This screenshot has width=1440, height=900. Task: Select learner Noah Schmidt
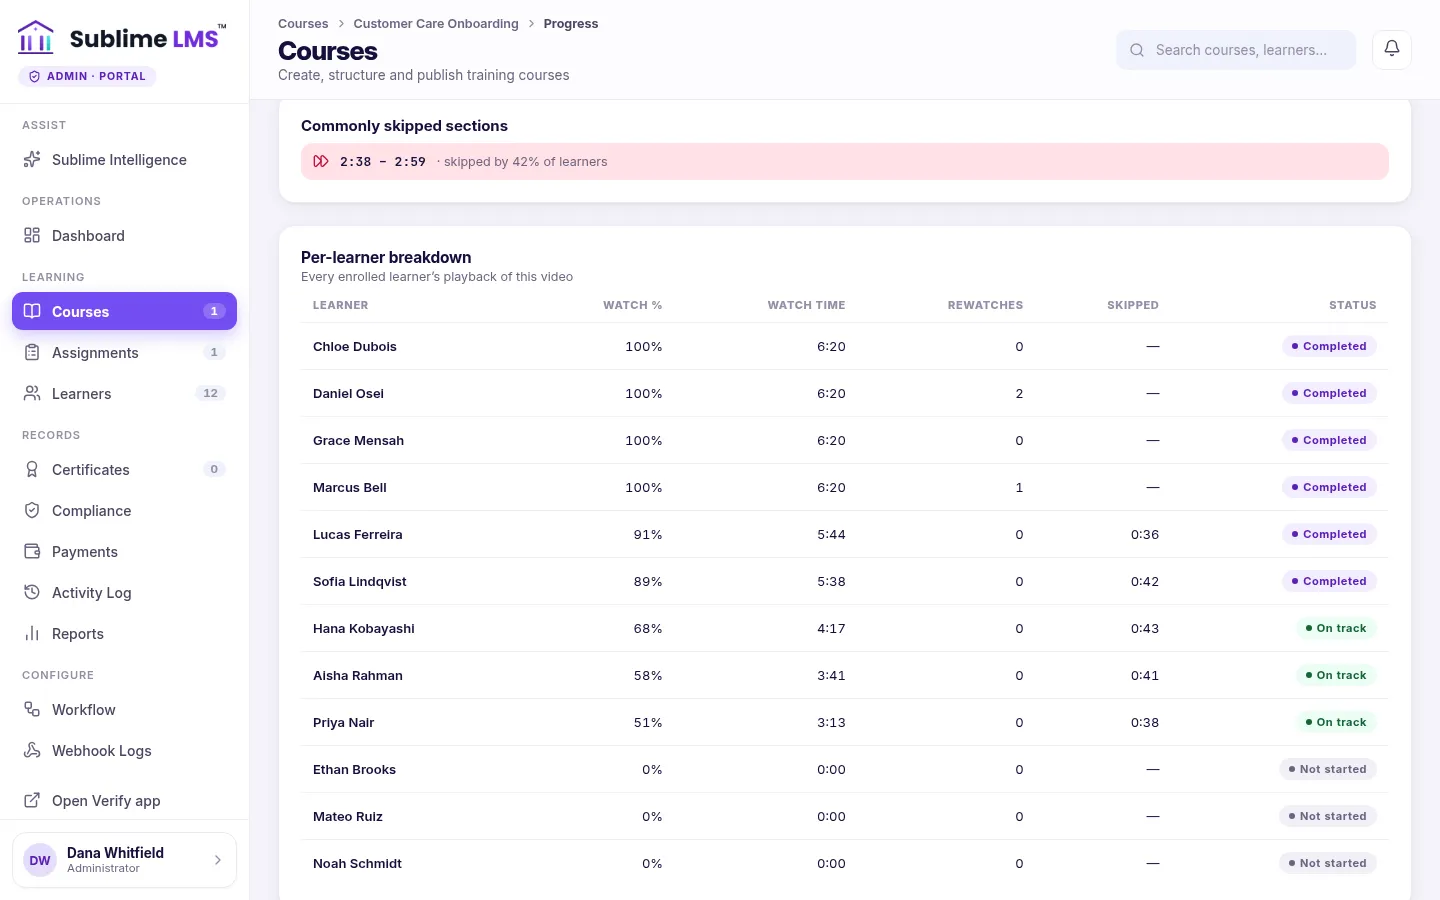pos(357,864)
